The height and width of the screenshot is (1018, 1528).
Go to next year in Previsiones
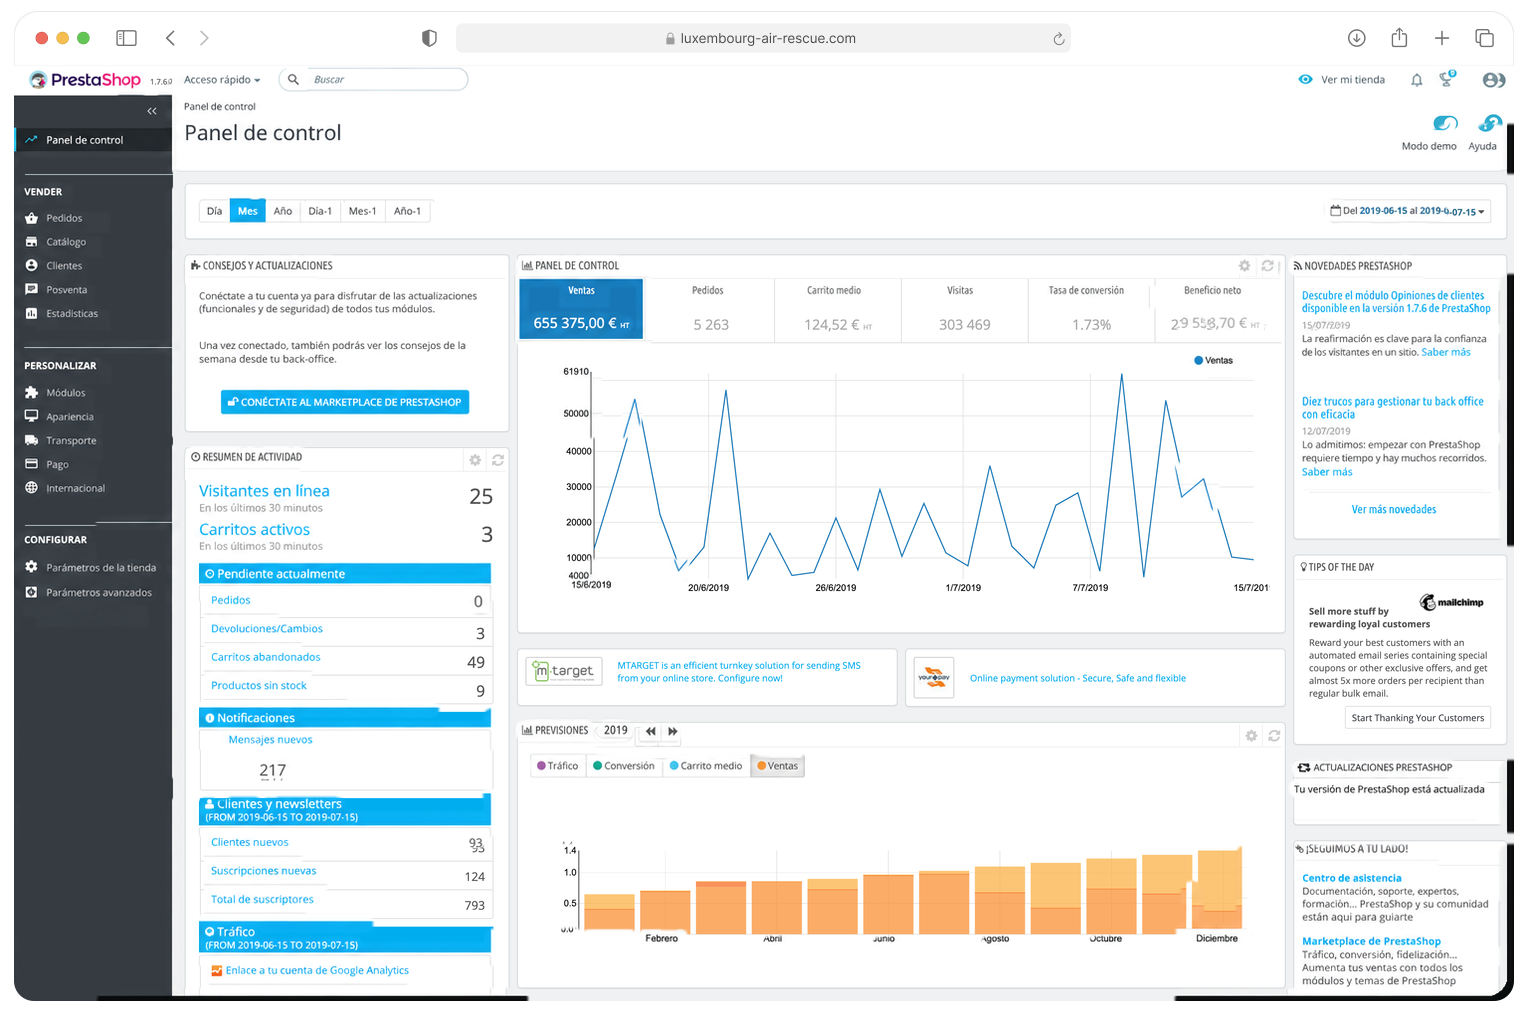673,731
